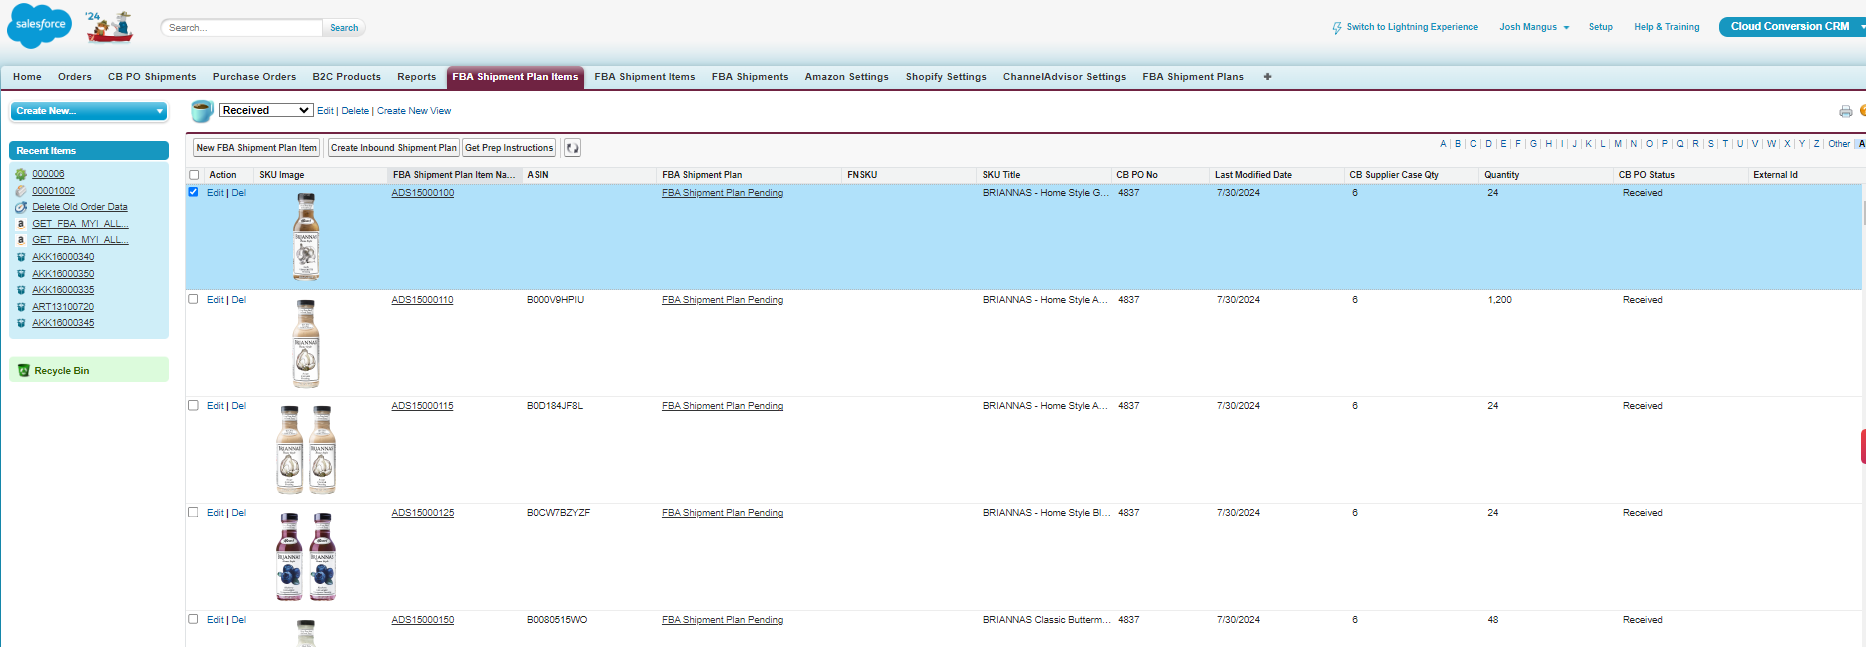Filter list by Other in alphabet bar
This screenshot has height=647, width=1866.
point(1839,144)
